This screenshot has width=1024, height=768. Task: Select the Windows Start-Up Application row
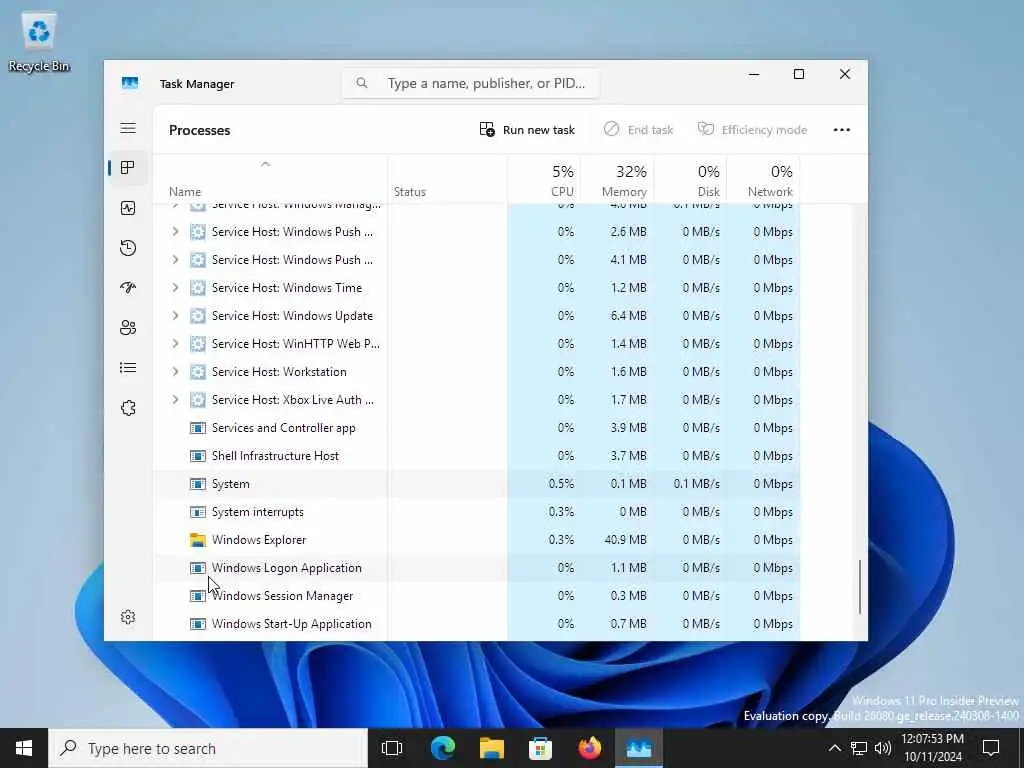(477, 624)
